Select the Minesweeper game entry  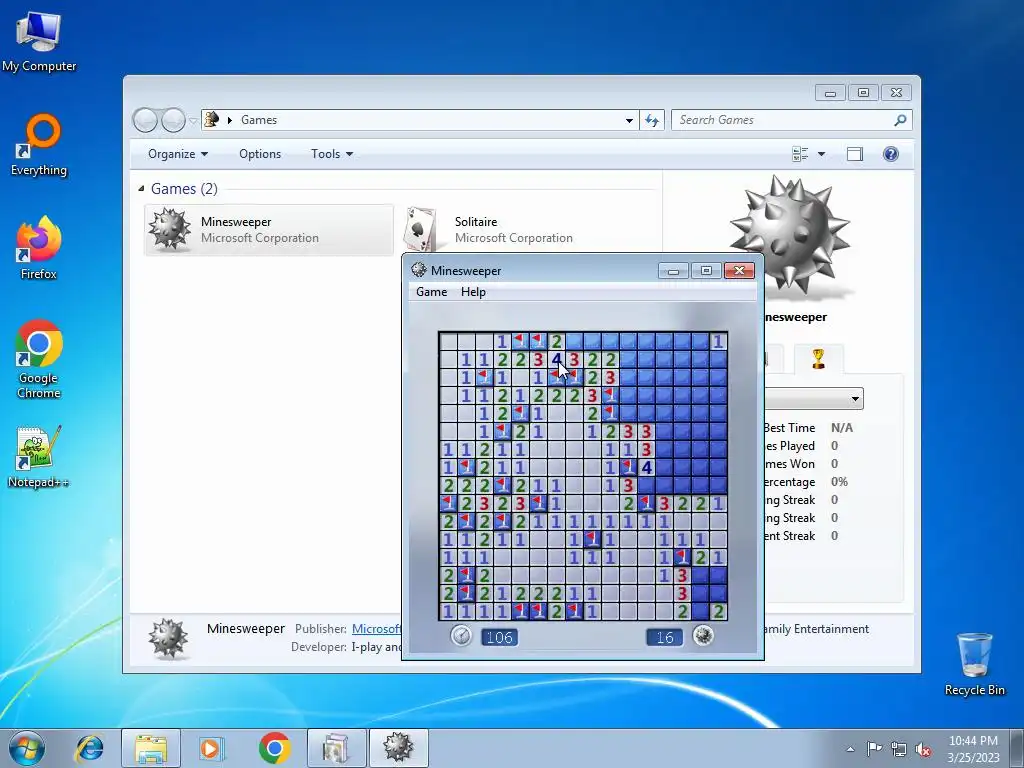pos(268,230)
